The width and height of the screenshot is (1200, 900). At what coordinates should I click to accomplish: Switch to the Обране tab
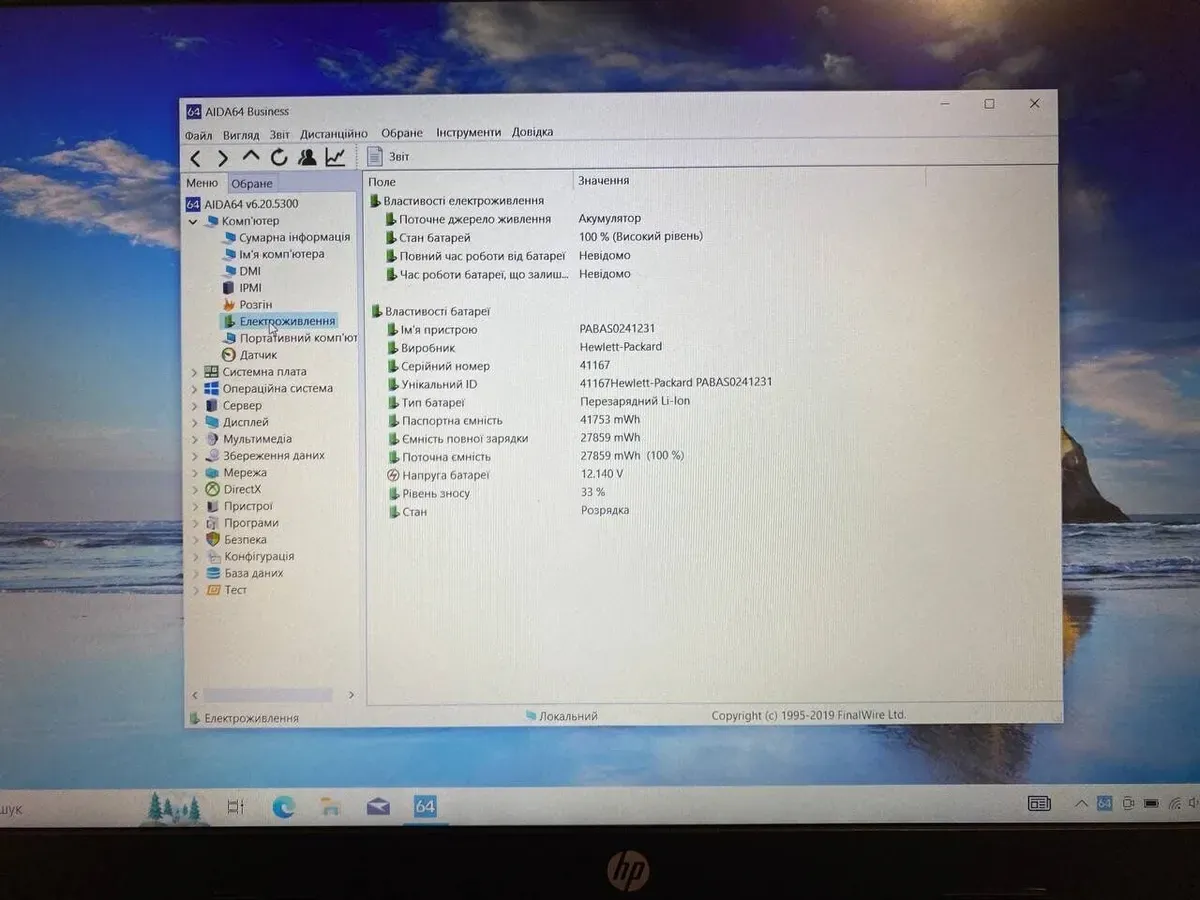click(252, 184)
